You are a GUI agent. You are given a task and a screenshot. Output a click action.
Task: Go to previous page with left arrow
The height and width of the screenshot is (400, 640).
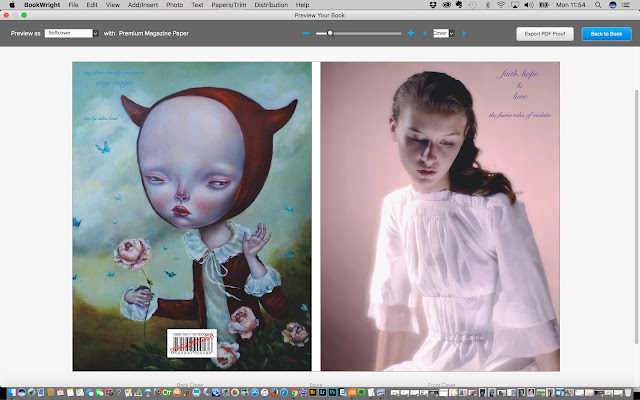[x=424, y=33]
